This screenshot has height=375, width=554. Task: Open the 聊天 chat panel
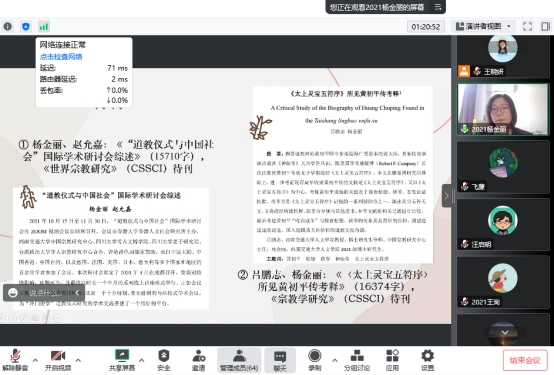coord(280,361)
